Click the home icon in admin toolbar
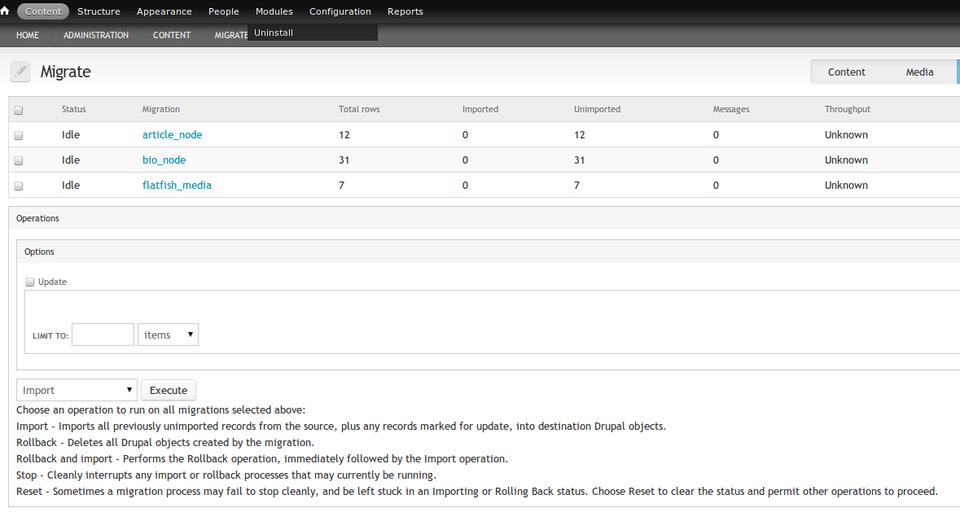Viewport: 960px width, 521px height. 6,11
